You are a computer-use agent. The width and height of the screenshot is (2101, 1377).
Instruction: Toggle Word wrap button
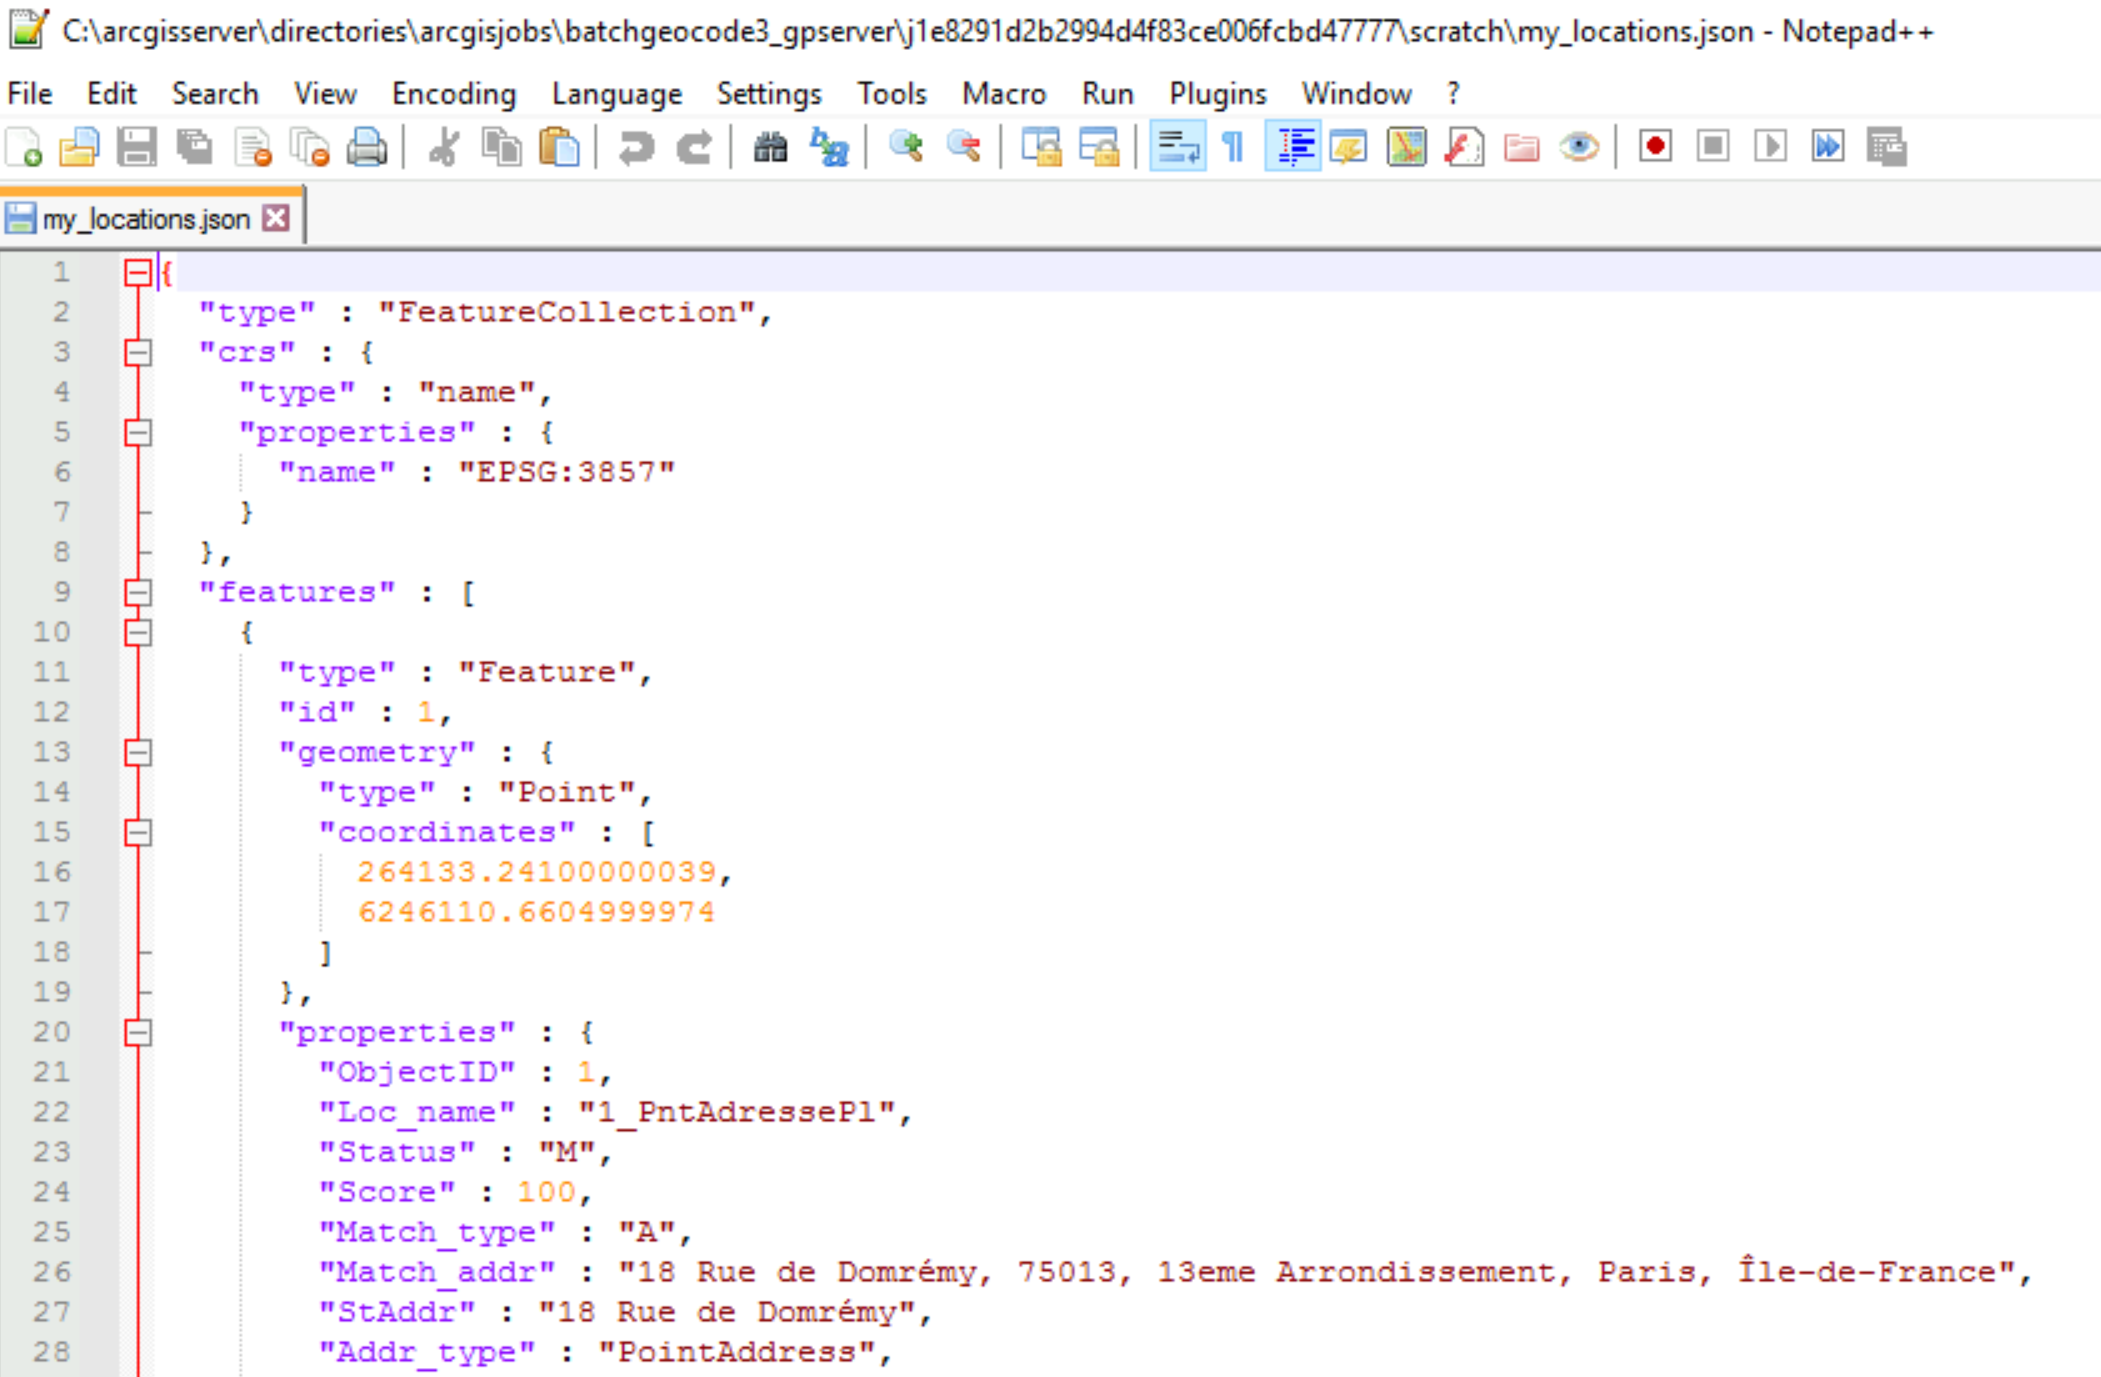1177,148
